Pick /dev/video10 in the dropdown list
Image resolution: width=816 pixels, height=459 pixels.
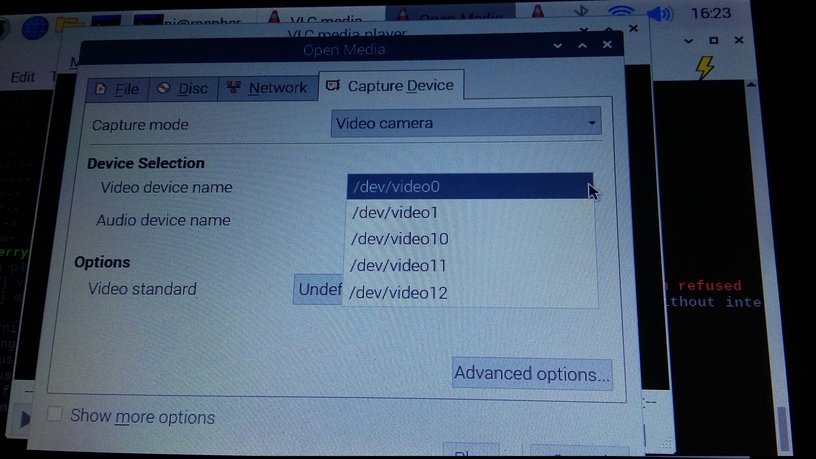click(x=470, y=239)
